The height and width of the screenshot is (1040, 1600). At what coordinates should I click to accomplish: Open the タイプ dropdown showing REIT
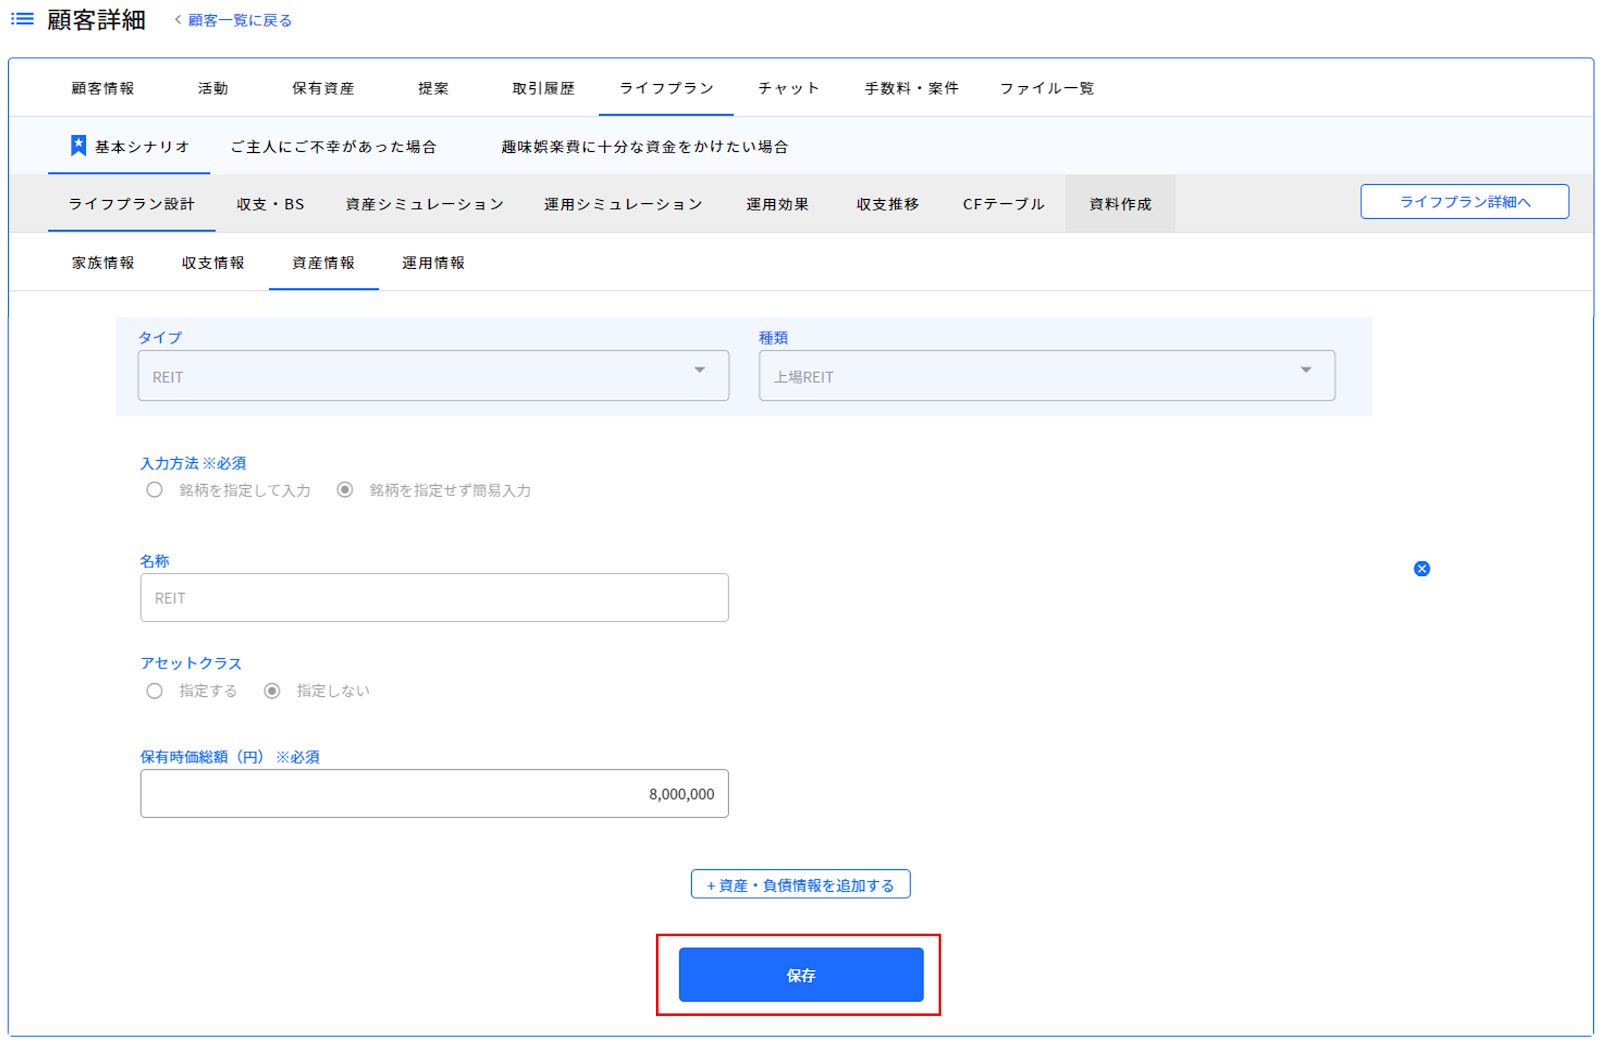433,376
